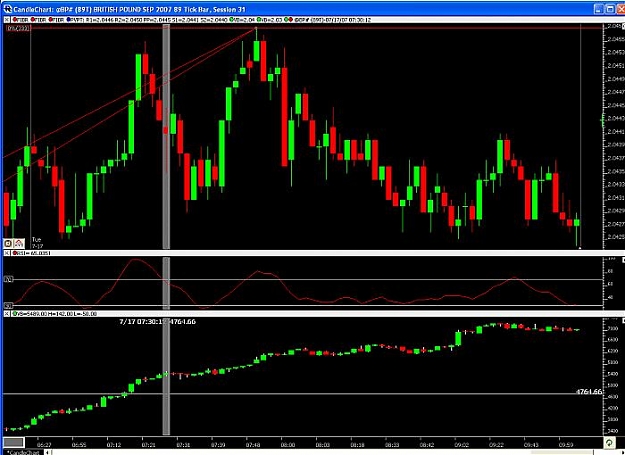Screen dimensions: 625x455
Task: Click the gray time-axis scroll box
Action: coord(14,442)
